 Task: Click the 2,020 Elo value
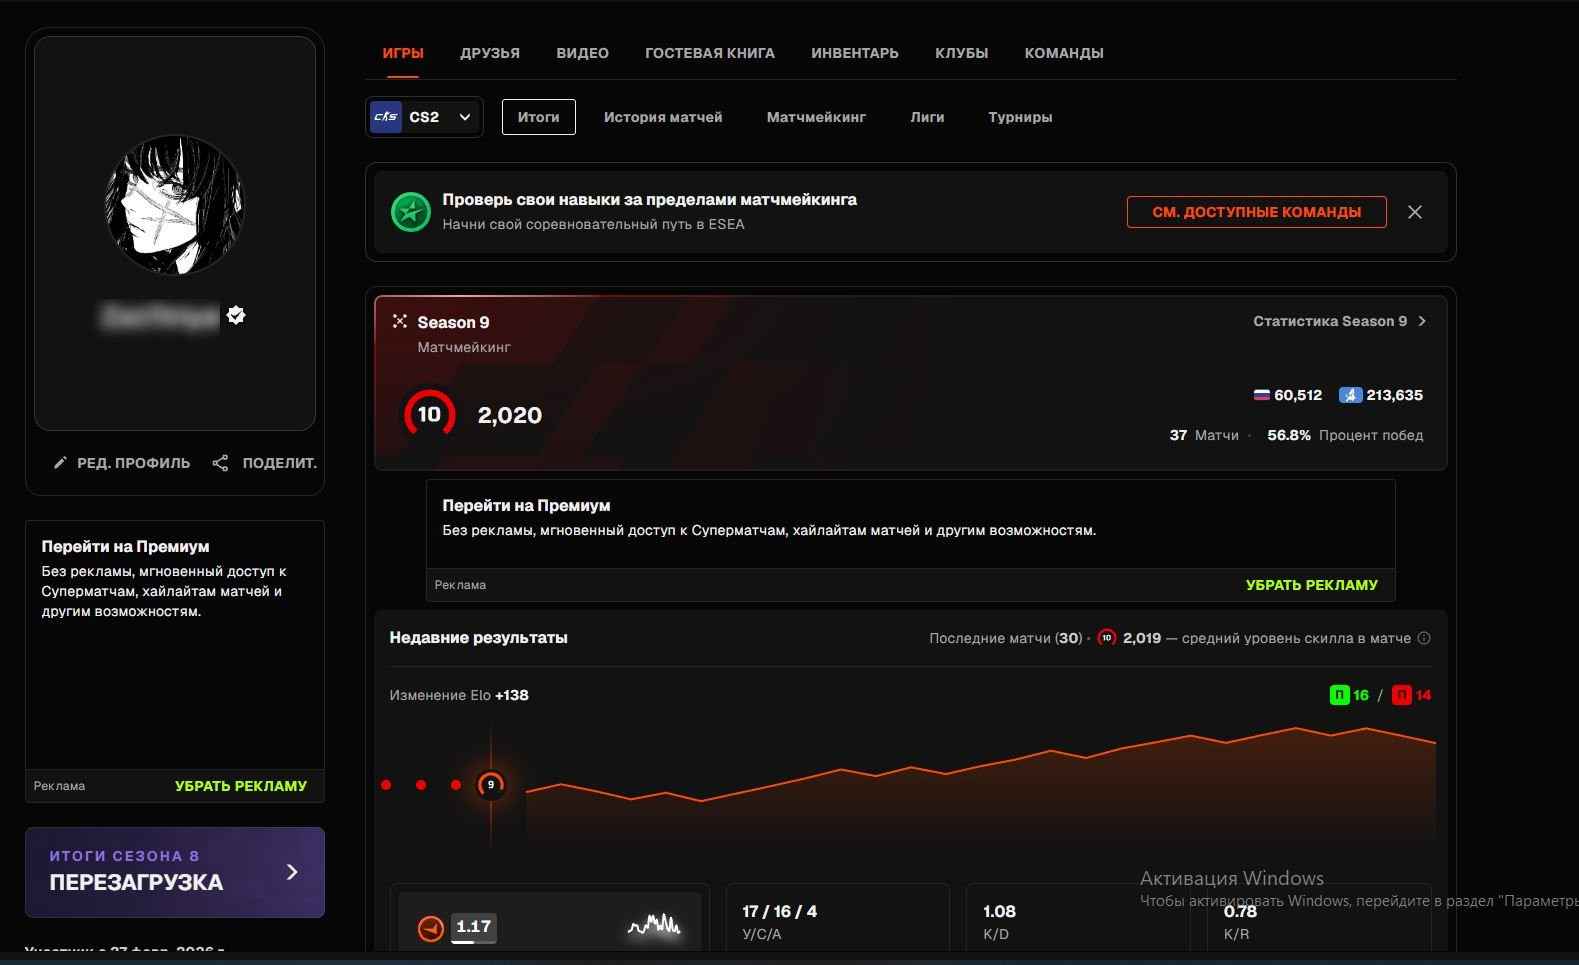click(x=510, y=415)
